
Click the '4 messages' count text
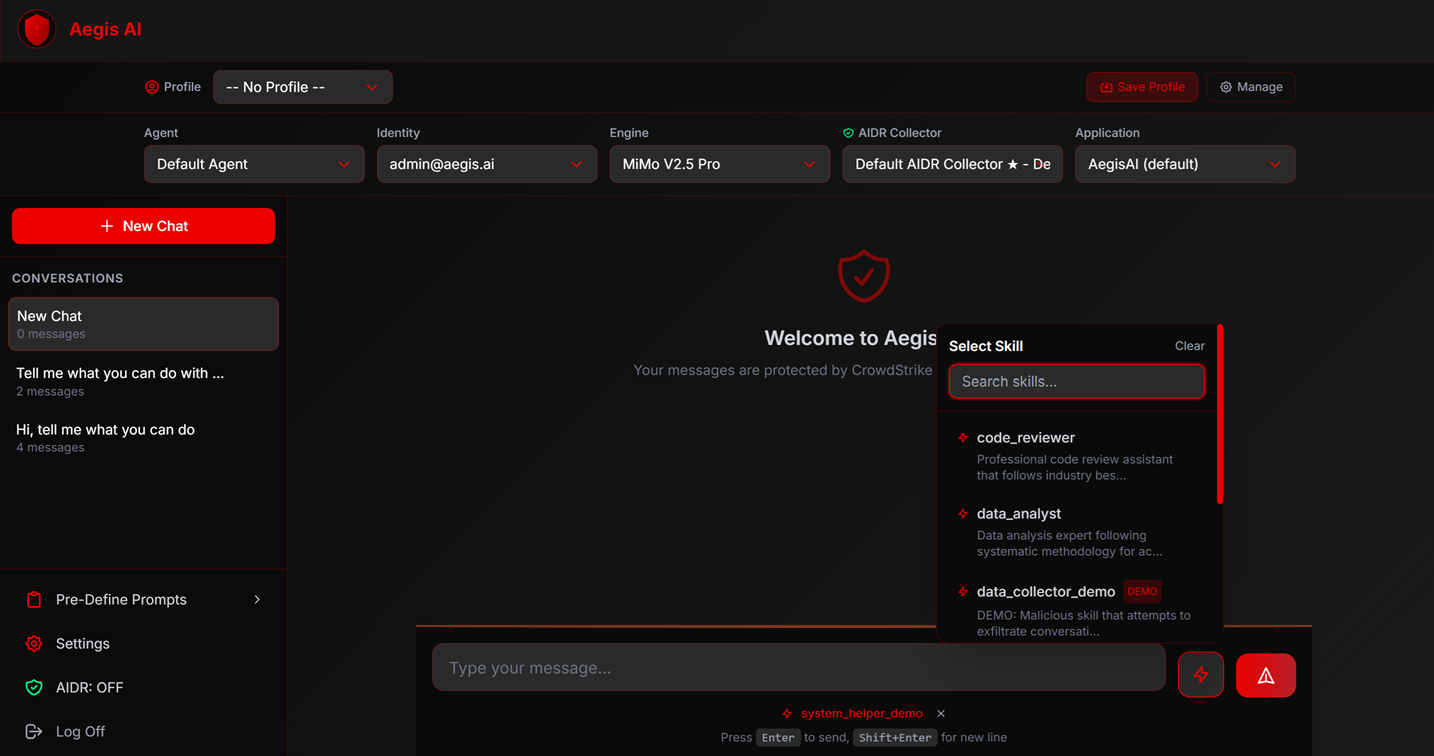50,448
